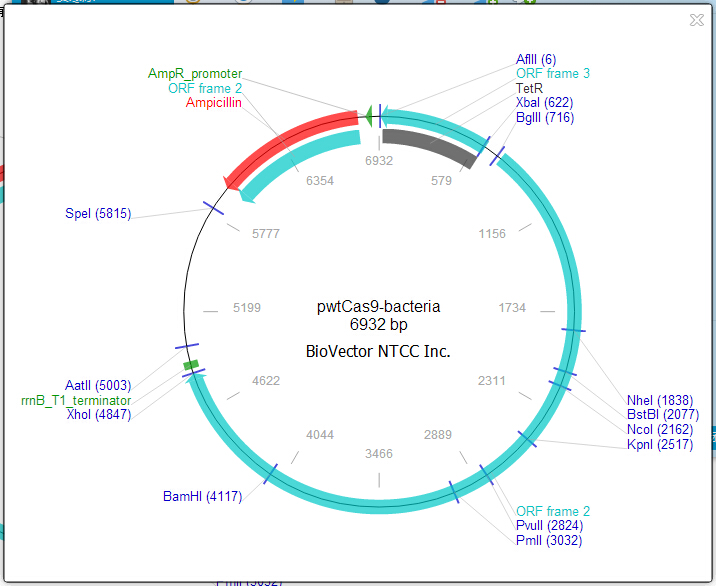Image resolution: width=716 pixels, height=586 pixels.
Task: Select the ORF frame 3 label
Action: tap(553, 74)
